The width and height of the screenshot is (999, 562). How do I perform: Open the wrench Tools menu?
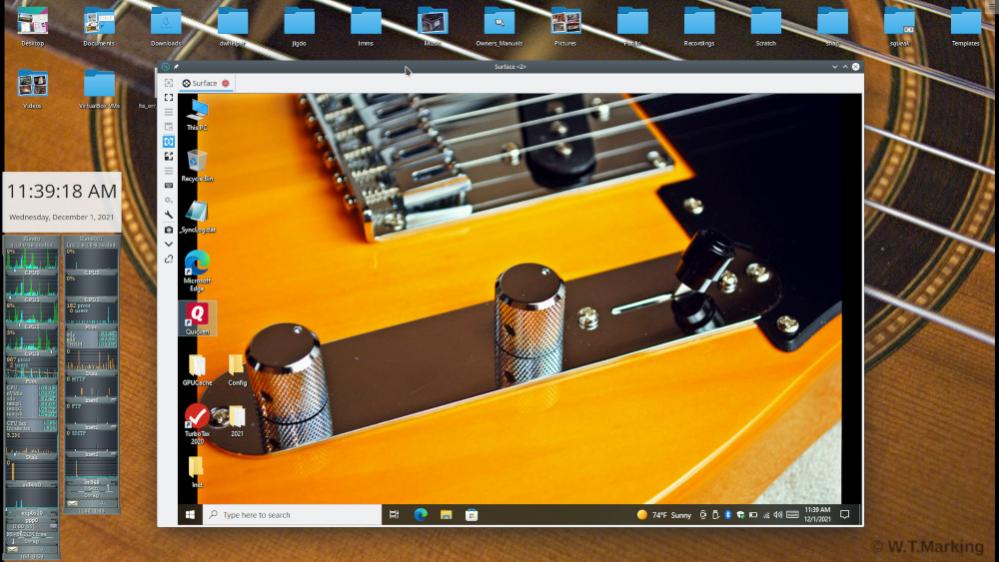[168, 214]
